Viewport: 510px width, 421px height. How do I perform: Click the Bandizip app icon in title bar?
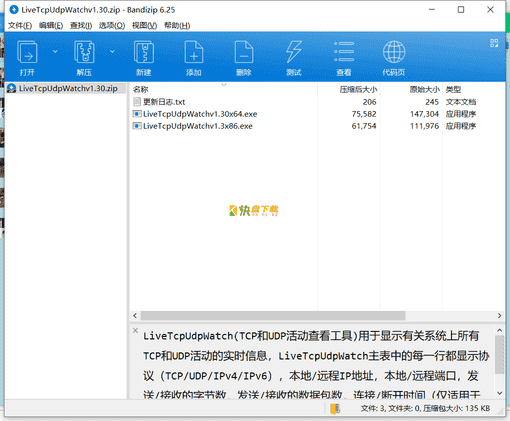click(x=14, y=10)
